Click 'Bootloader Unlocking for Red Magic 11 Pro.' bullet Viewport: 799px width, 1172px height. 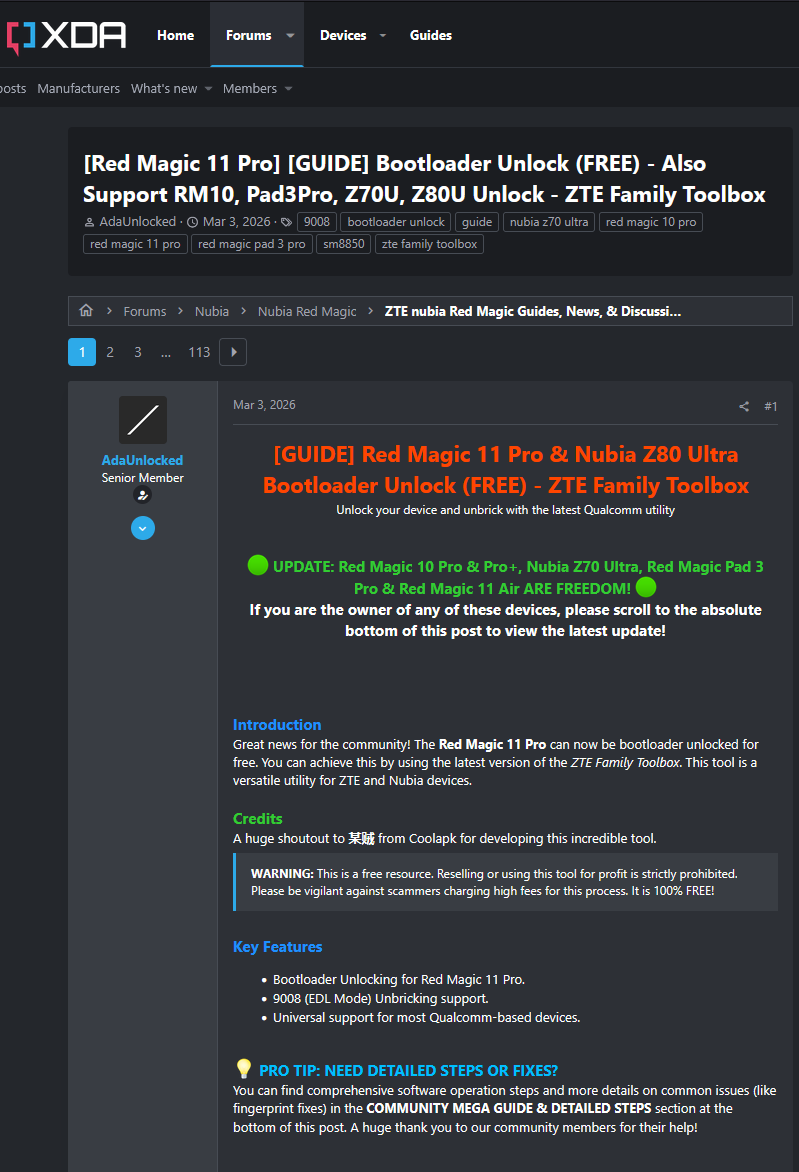point(398,979)
